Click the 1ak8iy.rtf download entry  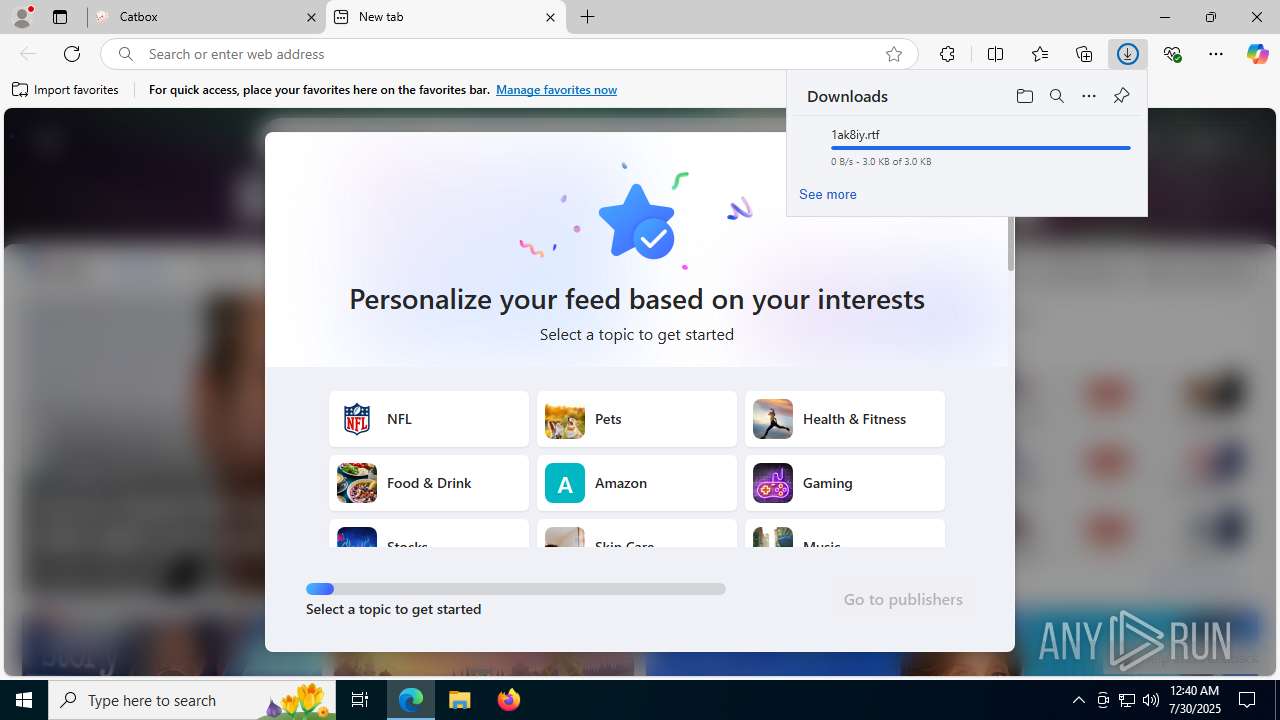tap(967, 147)
